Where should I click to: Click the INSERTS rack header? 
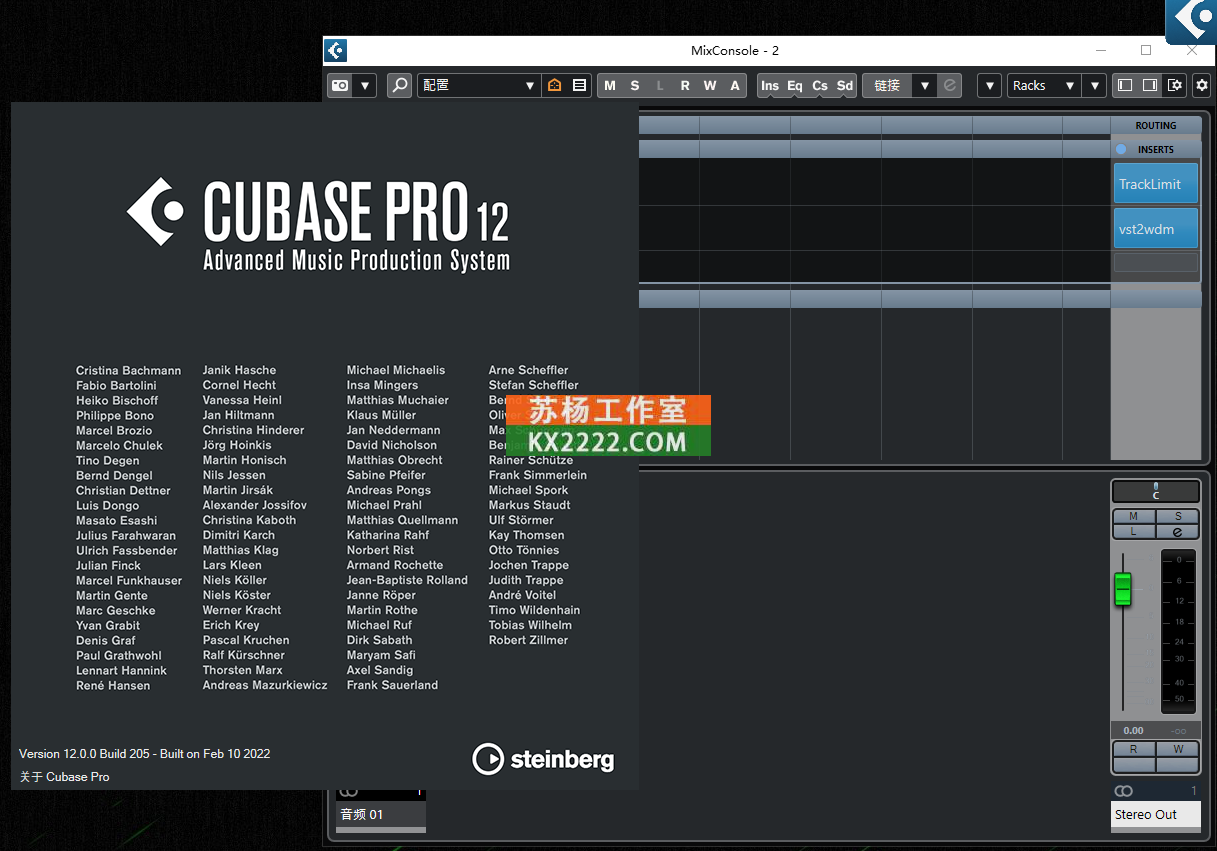[x=1156, y=149]
